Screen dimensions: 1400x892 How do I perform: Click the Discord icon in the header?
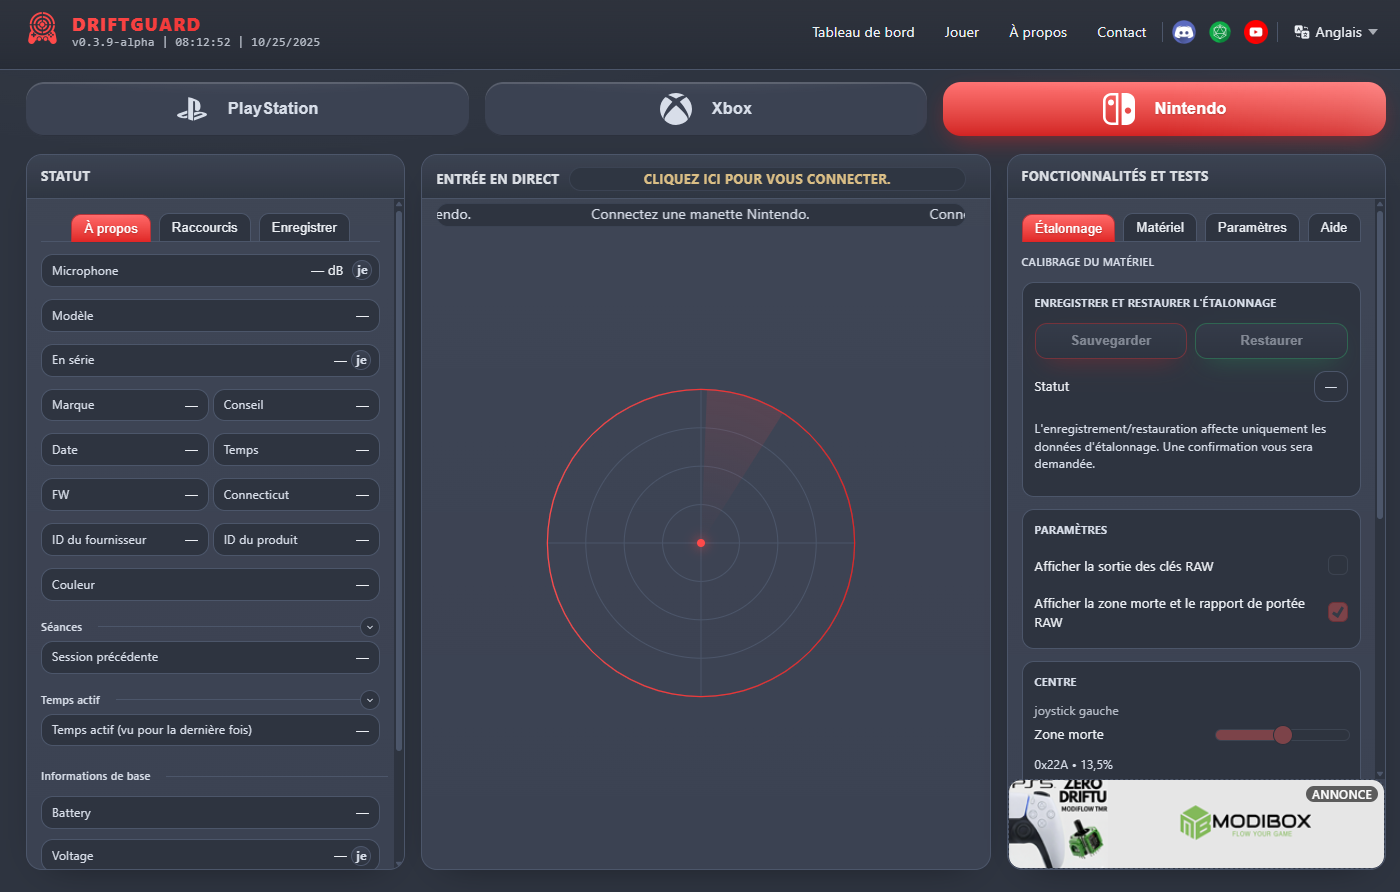(x=1183, y=32)
